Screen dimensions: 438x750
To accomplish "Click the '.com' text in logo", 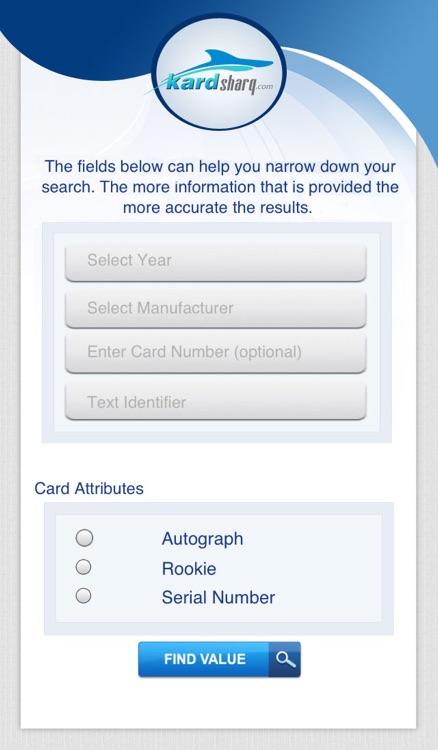I will 264,87.
